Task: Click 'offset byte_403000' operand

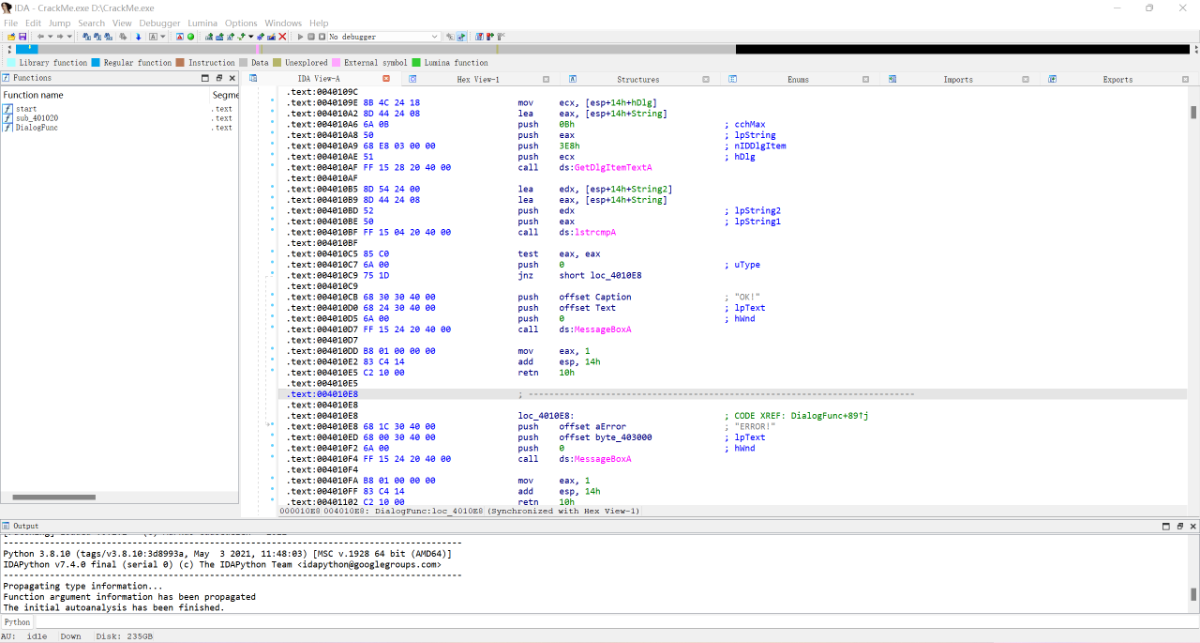Action: pos(607,437)
